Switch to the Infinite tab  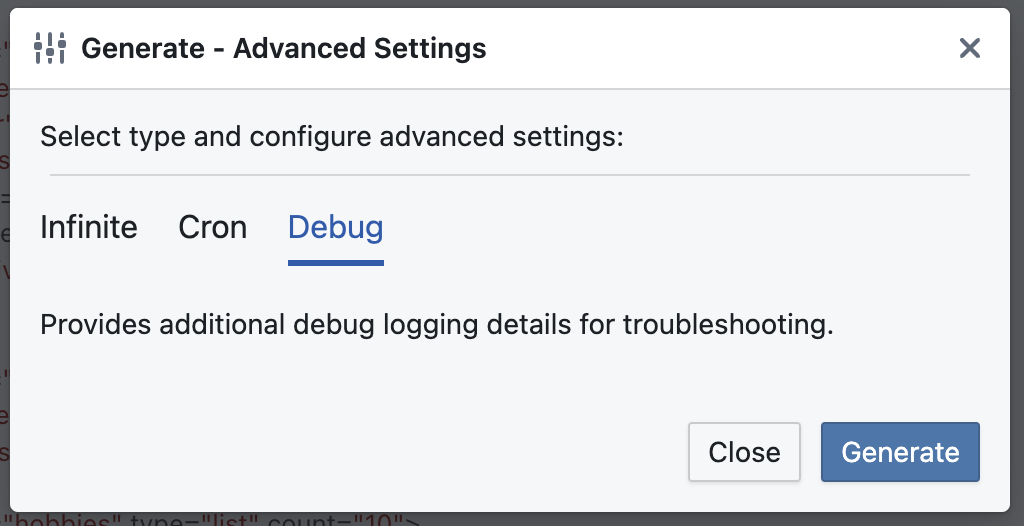pyautogui.click(x=89, y=227)
